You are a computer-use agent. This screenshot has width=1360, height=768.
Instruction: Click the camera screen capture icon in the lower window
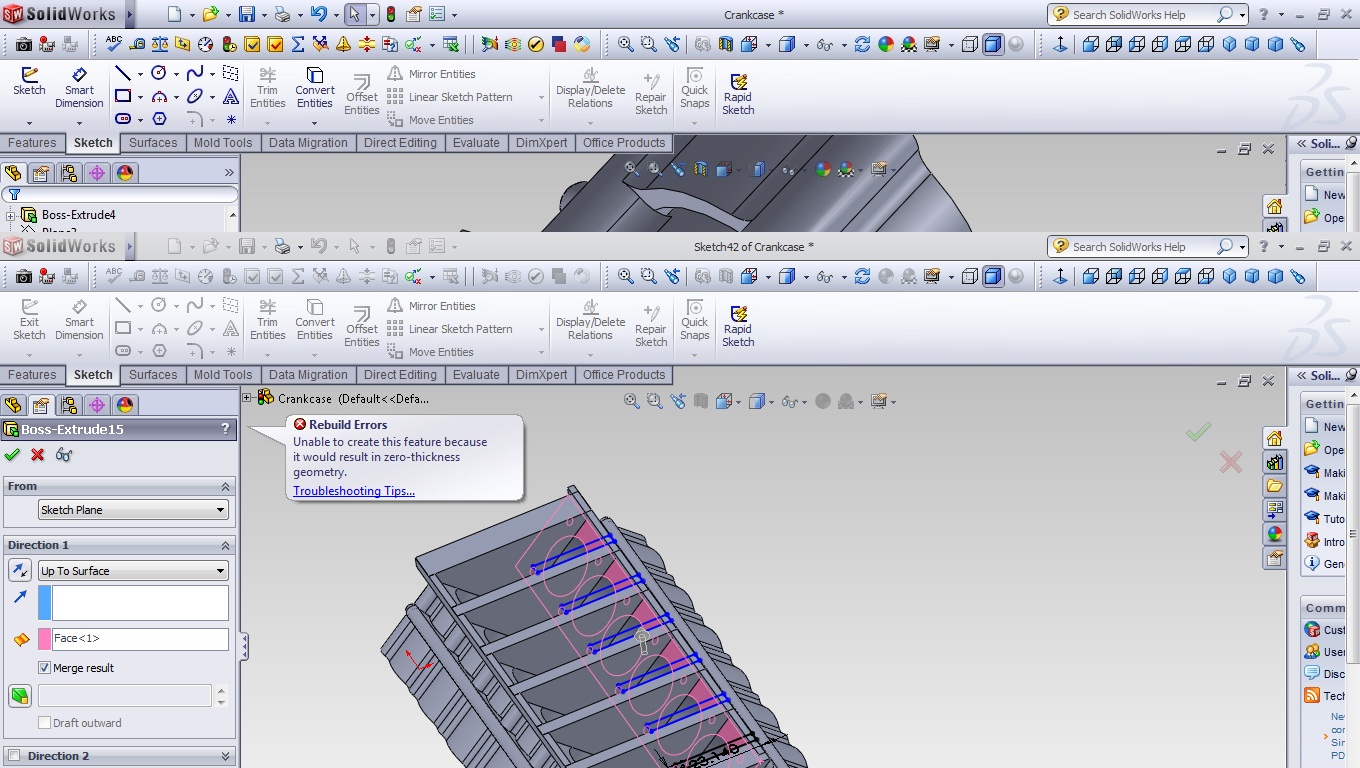24,277
